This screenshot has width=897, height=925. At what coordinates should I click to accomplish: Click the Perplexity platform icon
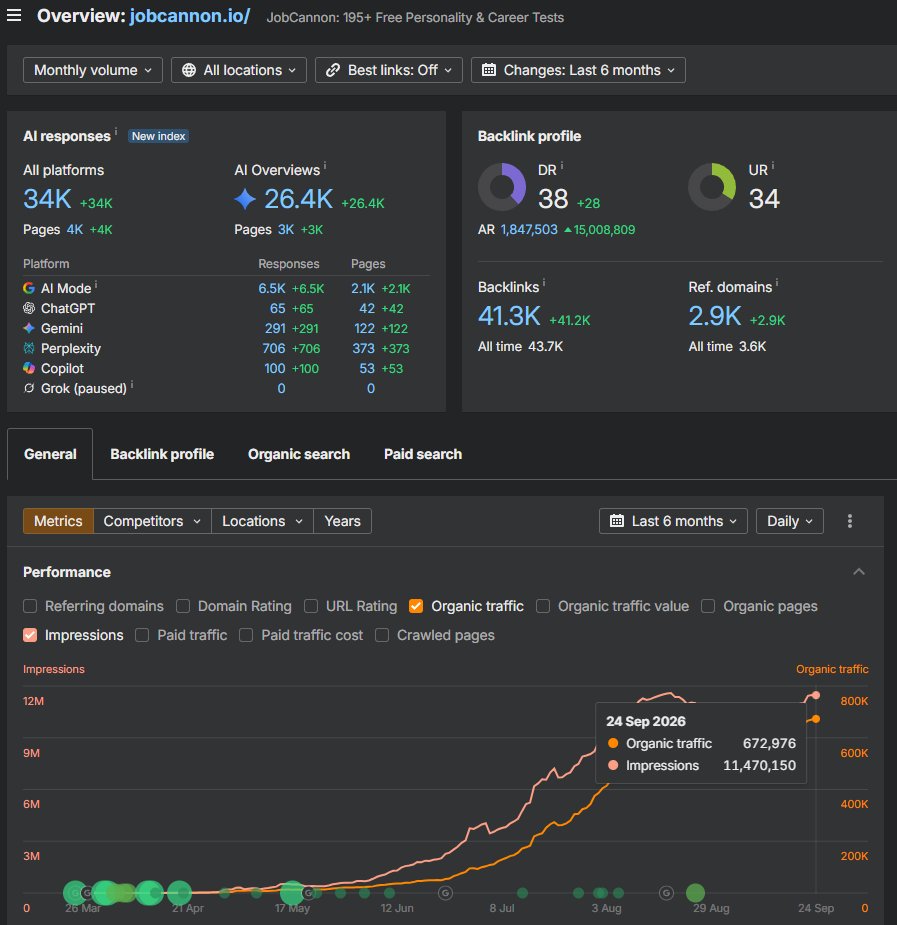tap(29, 348)
